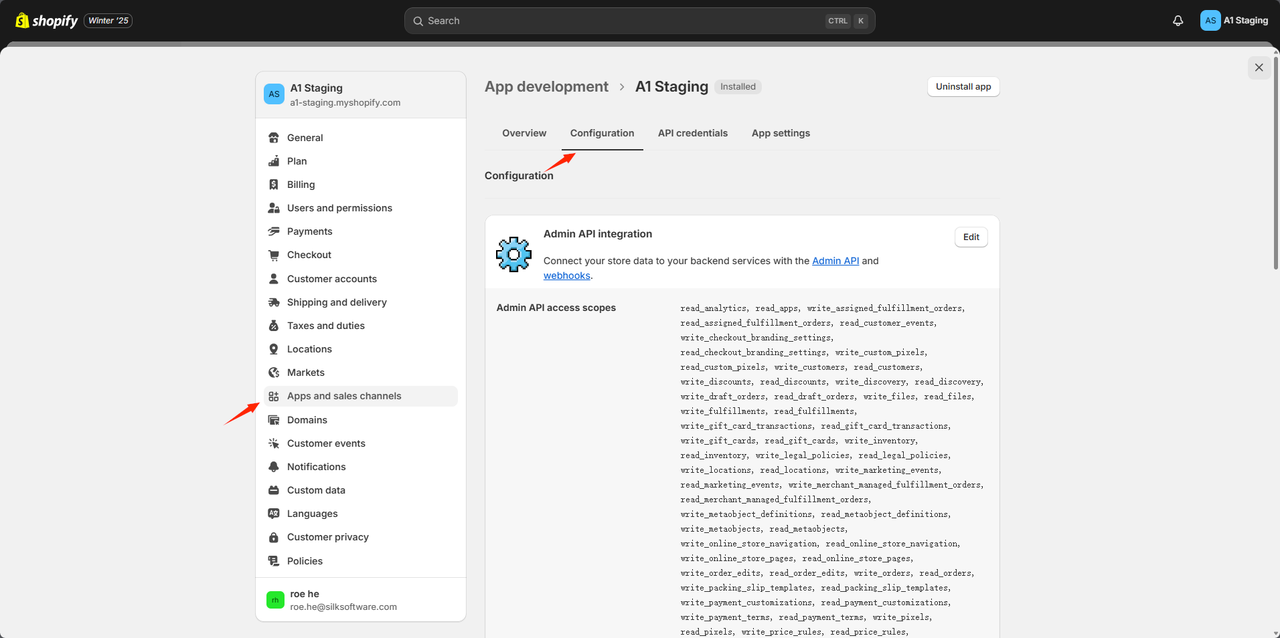Click the Locations pin icon

pos(274,349)
